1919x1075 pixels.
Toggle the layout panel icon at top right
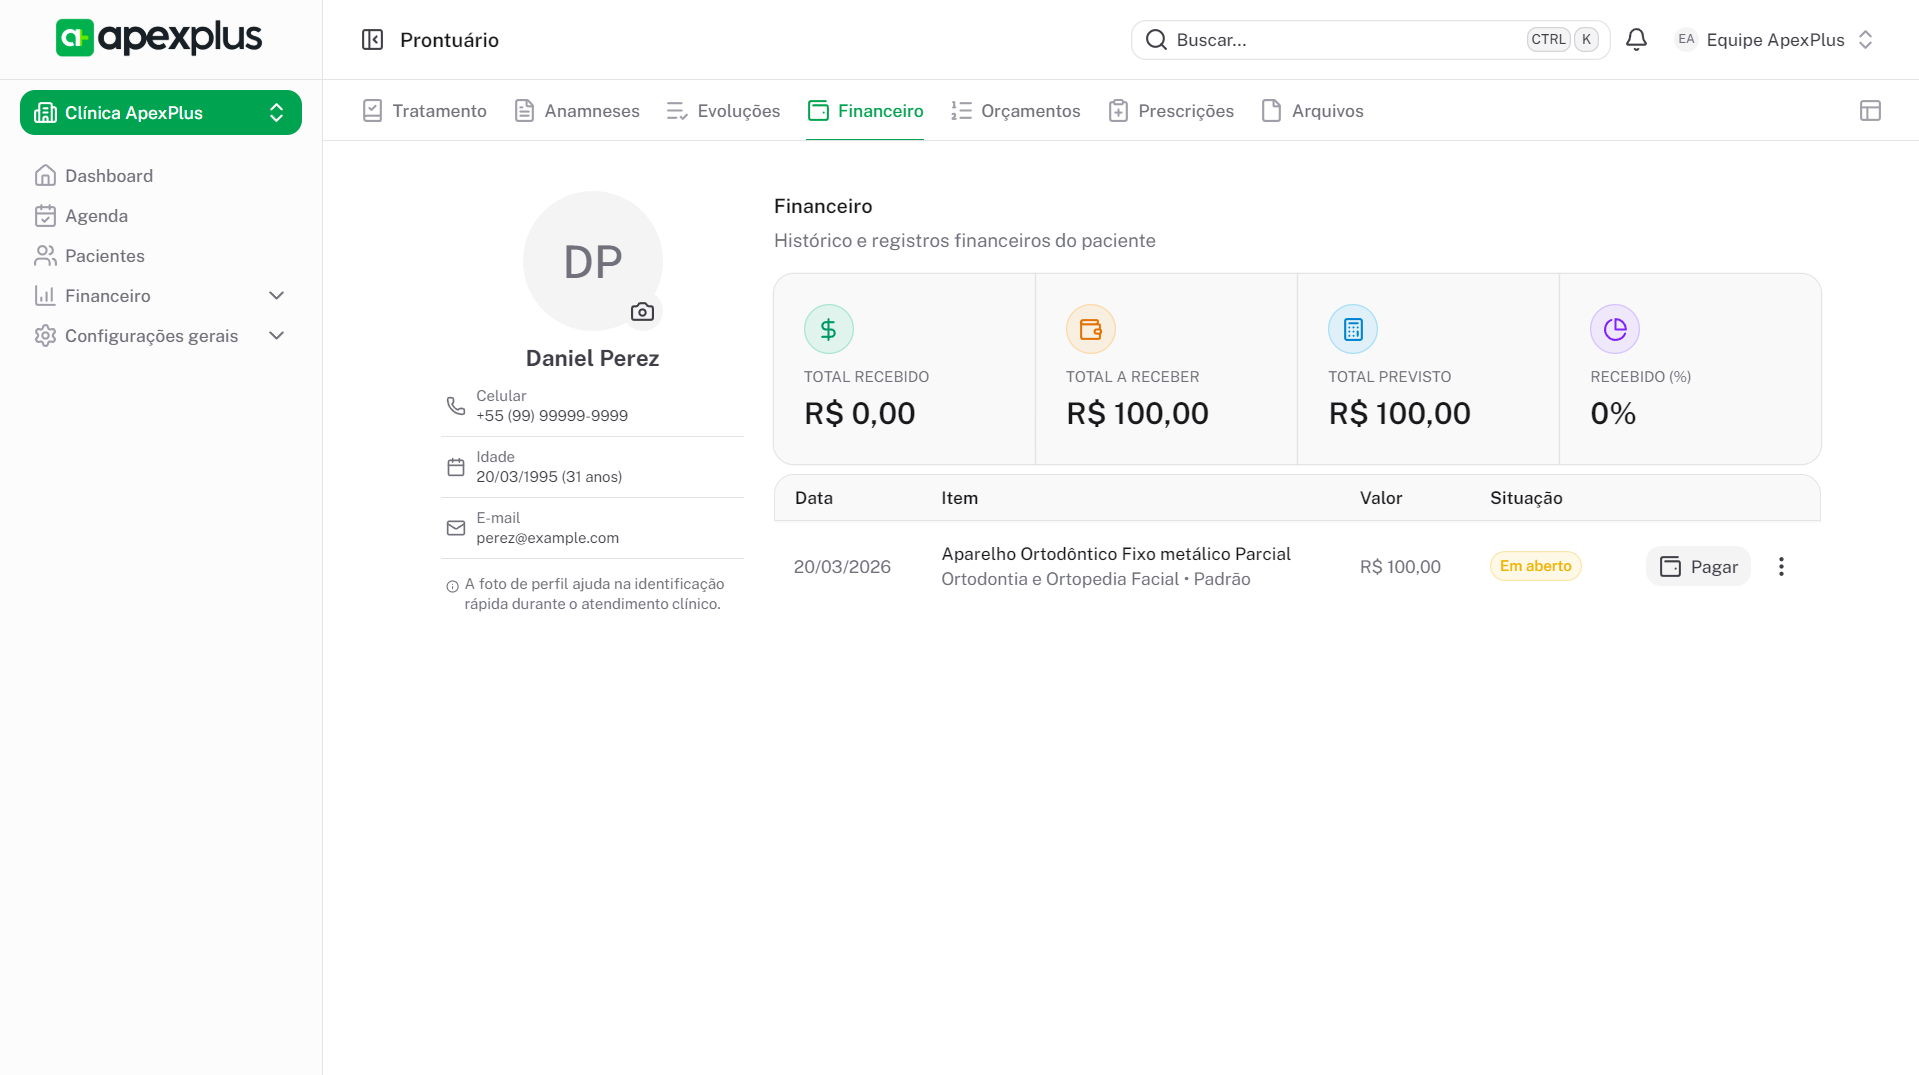[1870, 111]
